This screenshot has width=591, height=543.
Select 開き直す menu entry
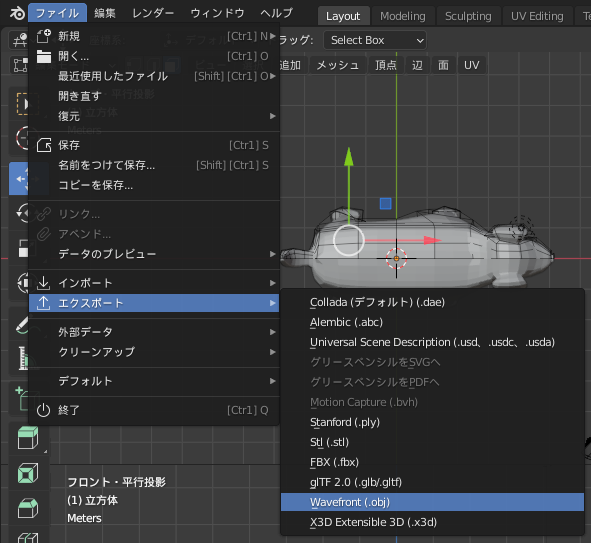point(154,96)
